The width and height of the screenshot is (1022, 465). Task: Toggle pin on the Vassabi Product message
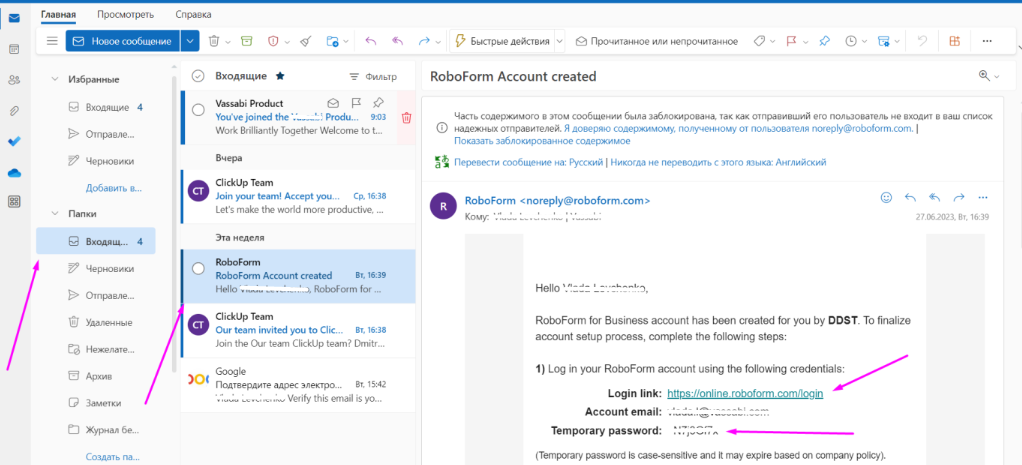[x=377, y=103]
